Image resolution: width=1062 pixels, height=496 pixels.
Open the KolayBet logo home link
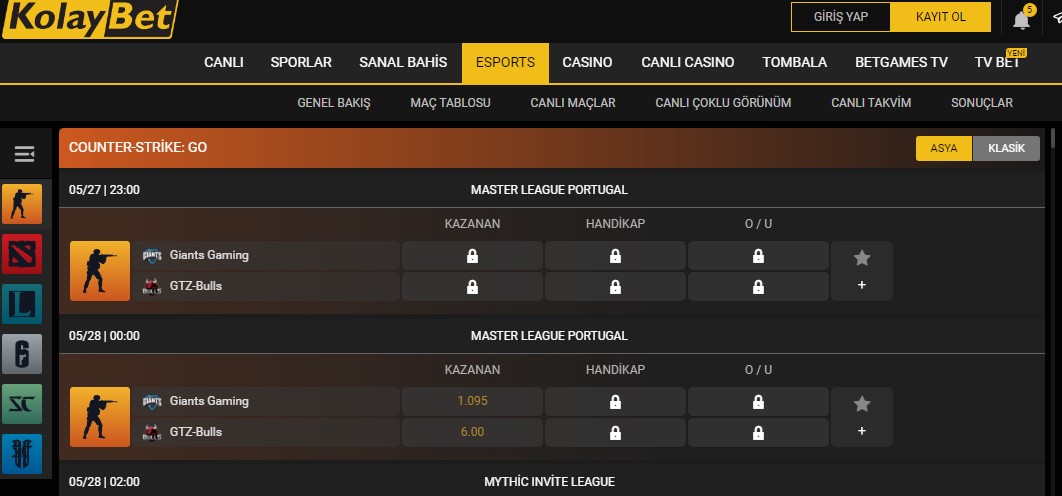[89, 18]
